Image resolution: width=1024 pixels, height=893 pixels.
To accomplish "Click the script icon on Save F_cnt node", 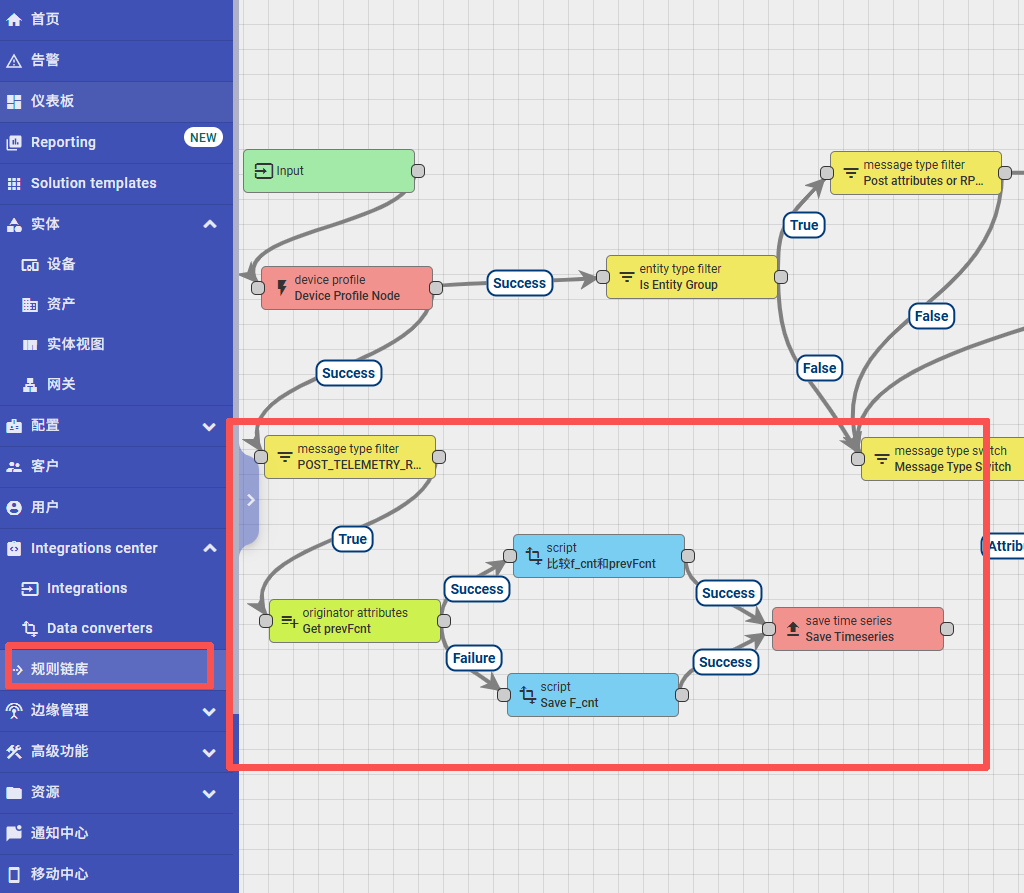I will 528,695.
